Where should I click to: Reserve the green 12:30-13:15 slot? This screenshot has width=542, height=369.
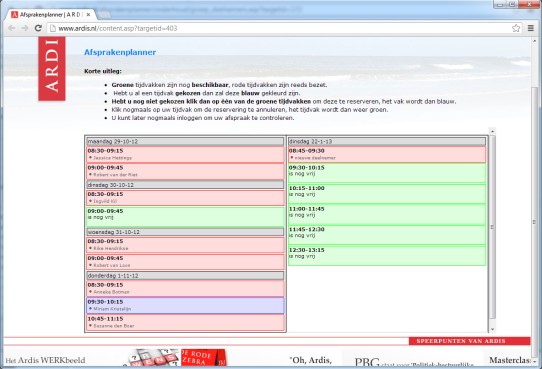387,256
